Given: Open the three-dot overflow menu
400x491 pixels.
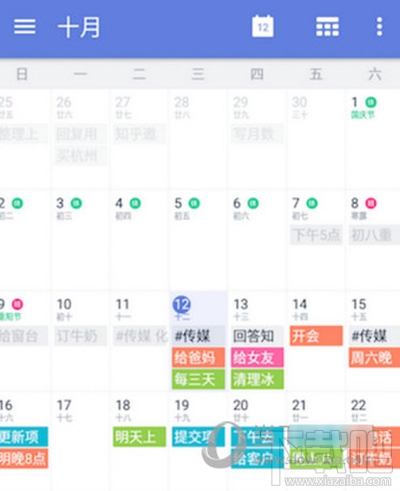Looking at the screenshot, I should pyautogui.click(x=379, y=26).
